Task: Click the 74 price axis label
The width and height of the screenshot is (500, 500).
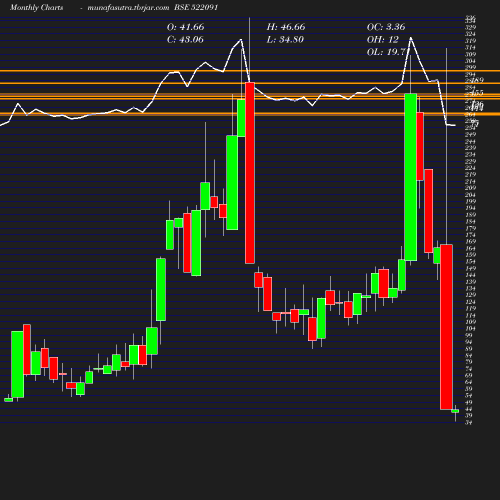Action: [469, 369]
